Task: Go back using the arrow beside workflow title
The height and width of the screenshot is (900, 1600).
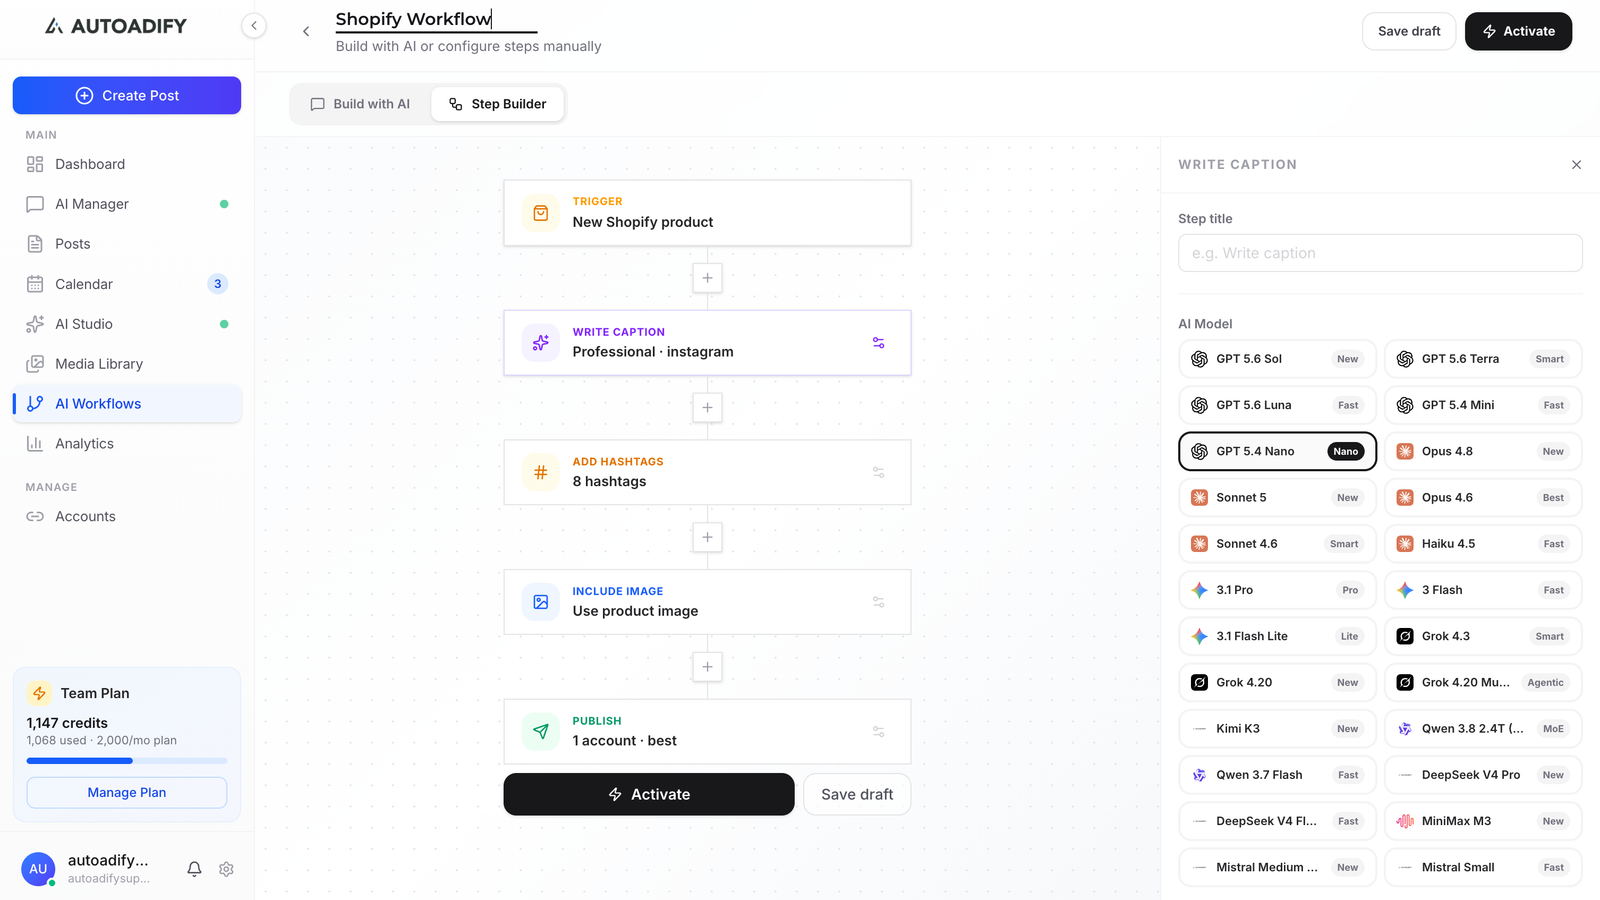Action: click(306, 31)
